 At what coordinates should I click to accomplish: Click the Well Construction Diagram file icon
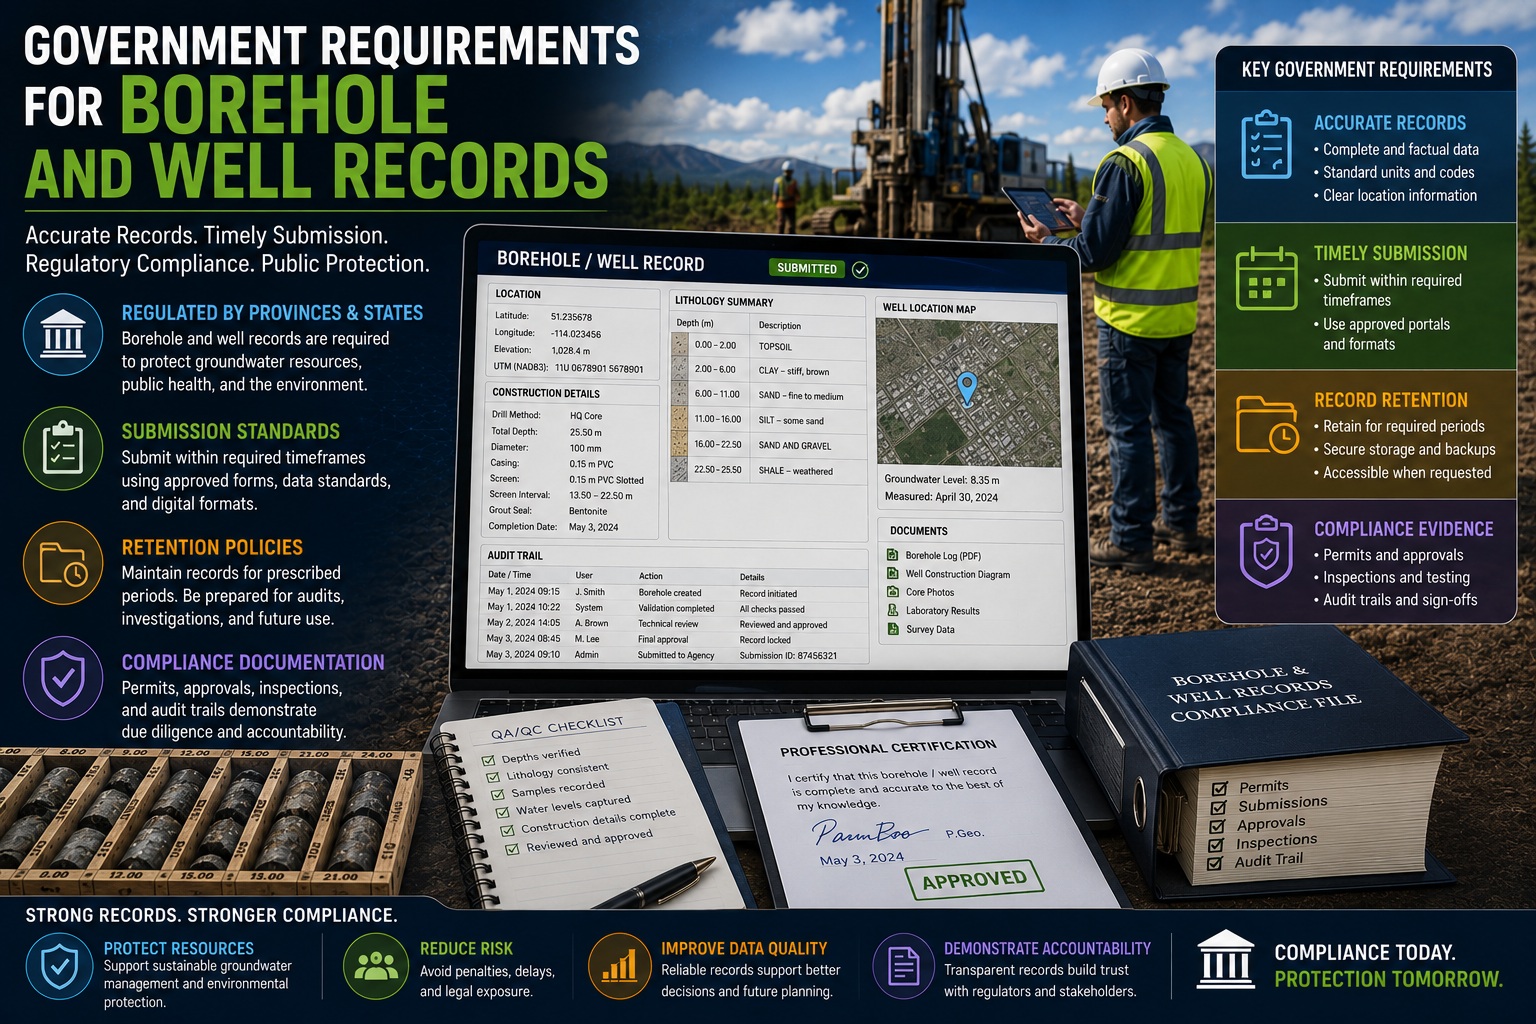coord(893,574)
